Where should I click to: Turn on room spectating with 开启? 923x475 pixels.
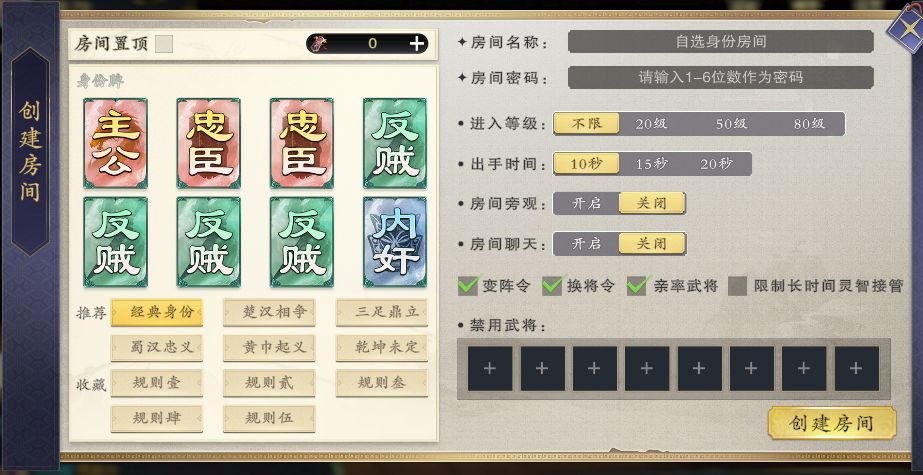pos(586,204)
